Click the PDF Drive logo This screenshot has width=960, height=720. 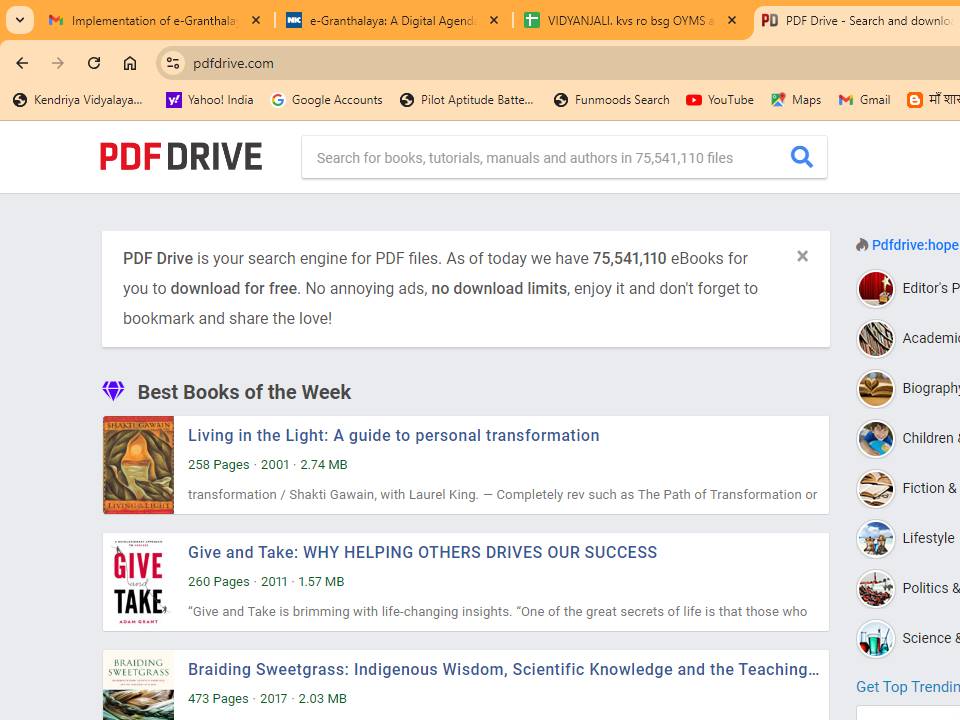click(x=181, y=157)
